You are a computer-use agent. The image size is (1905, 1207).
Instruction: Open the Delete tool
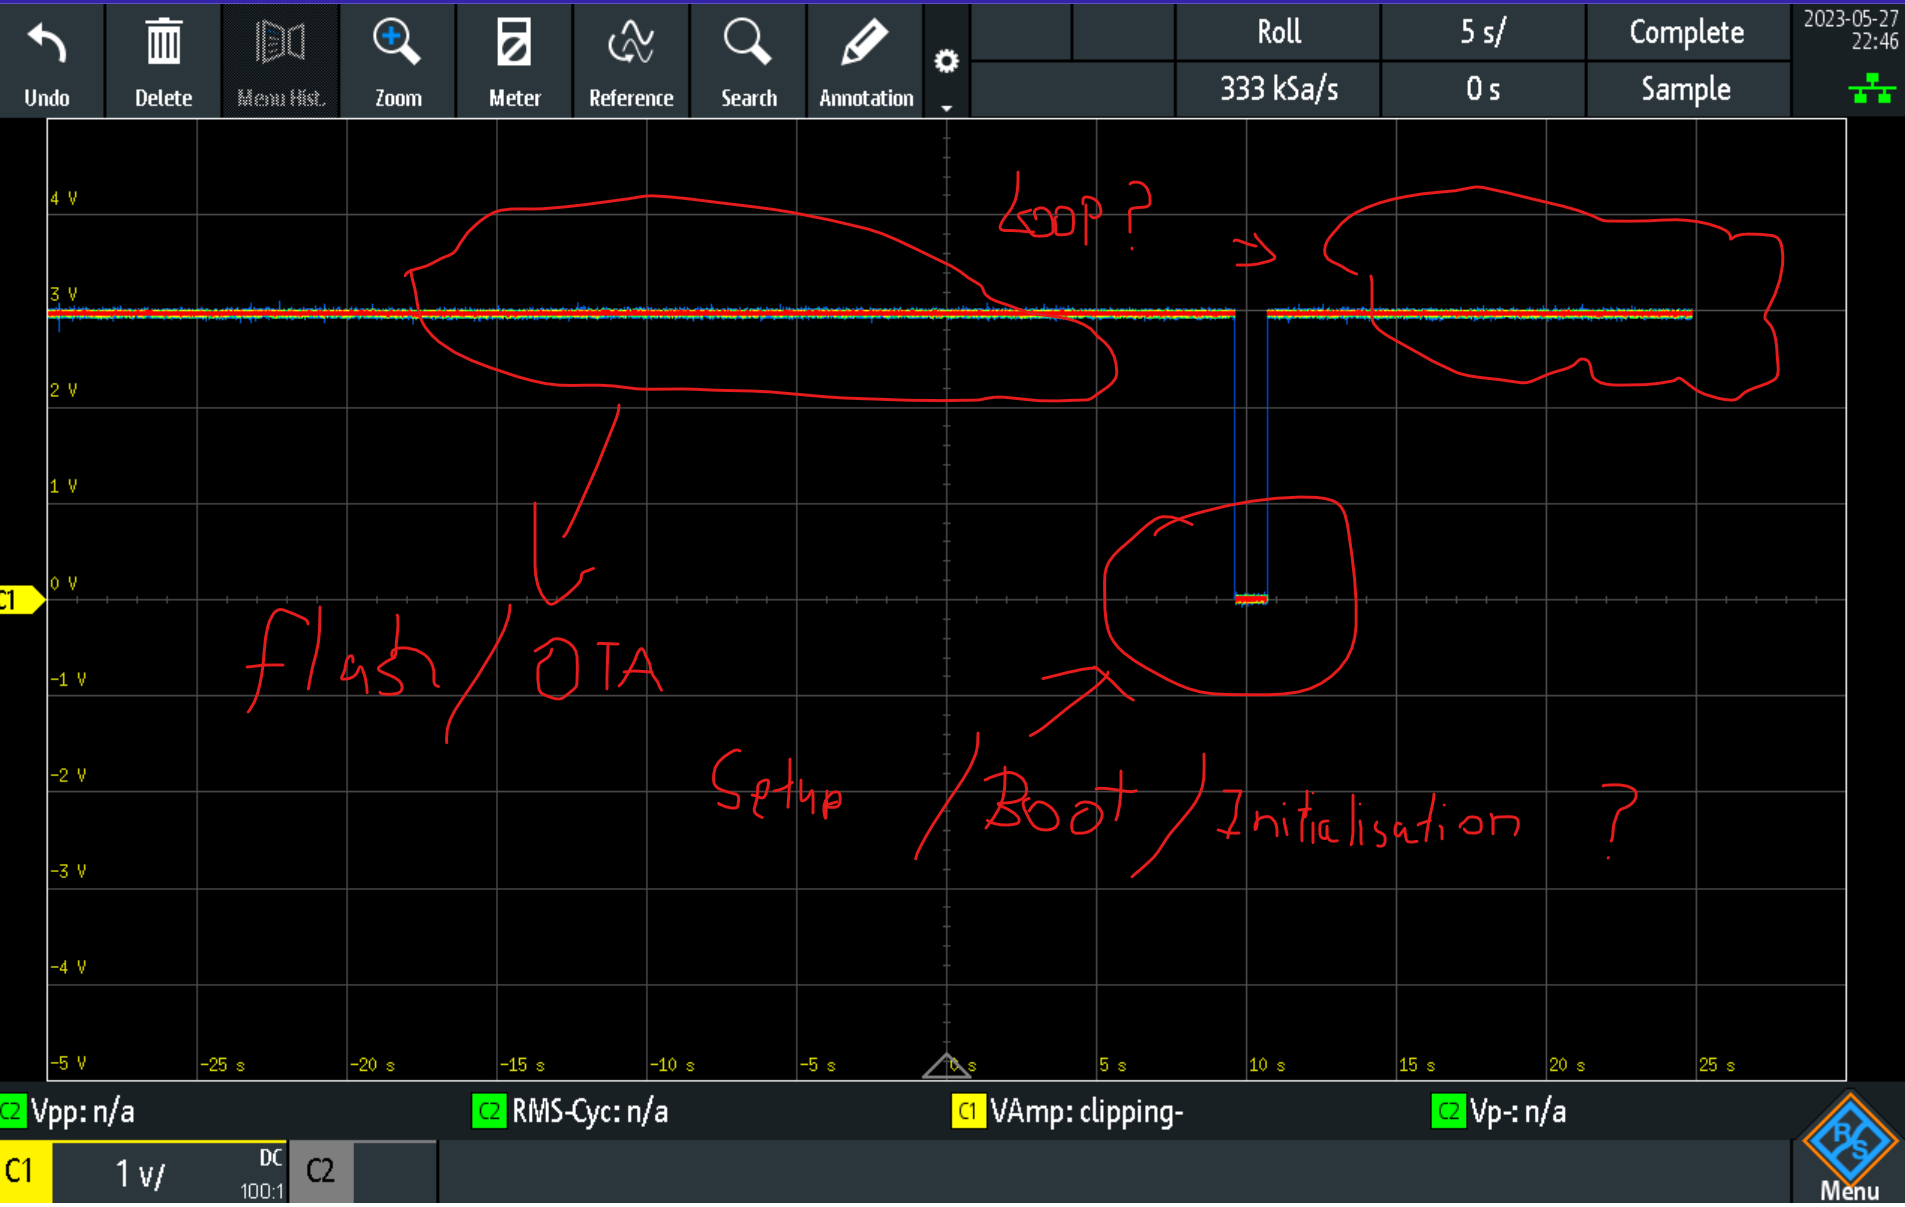[162, 60]
